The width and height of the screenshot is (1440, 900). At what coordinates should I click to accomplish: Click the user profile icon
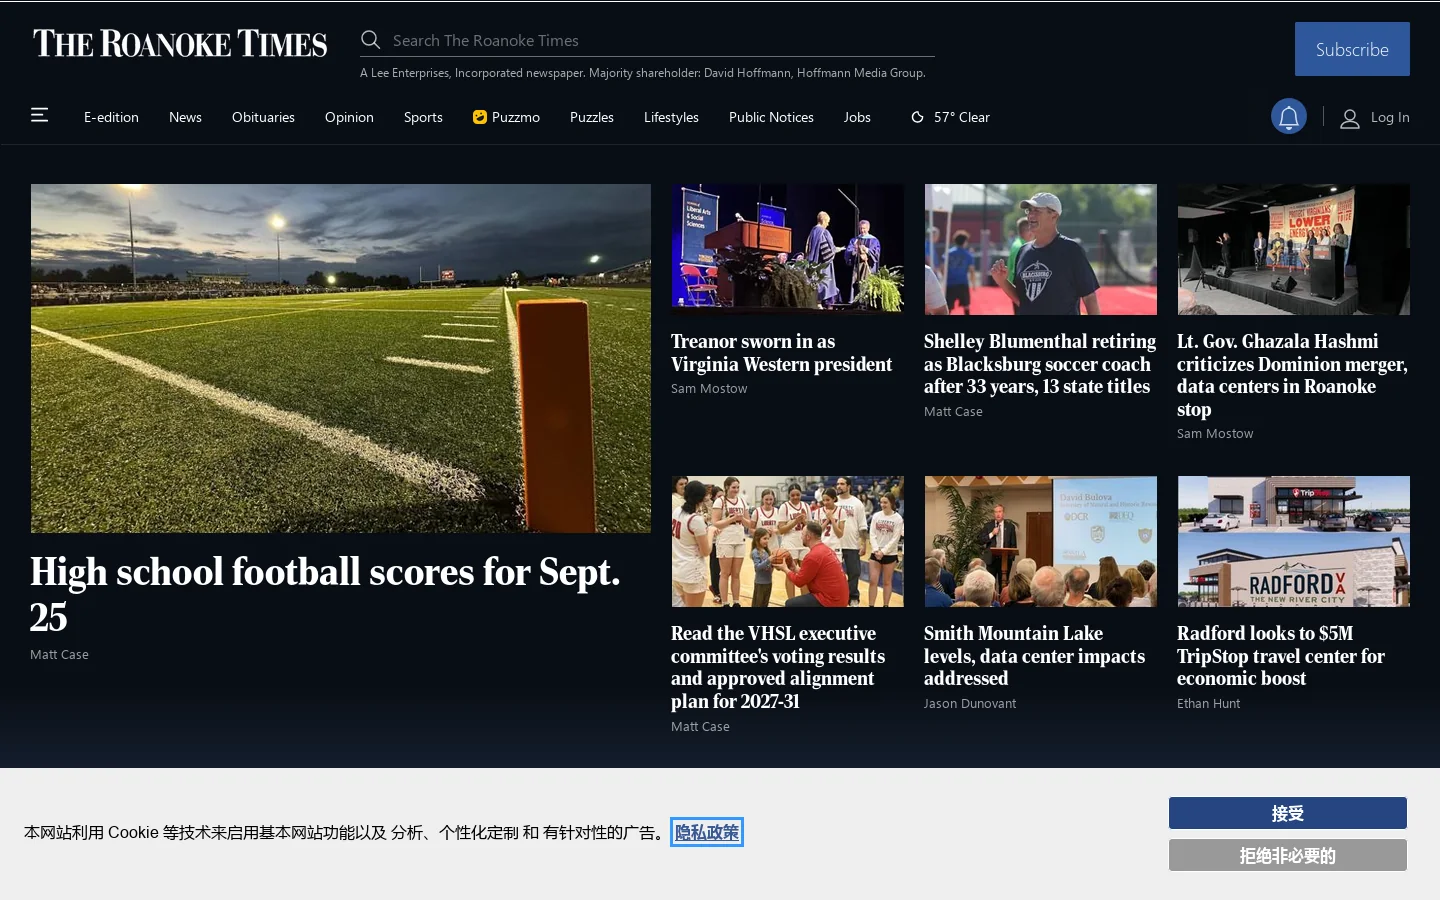tap(1350, 118)
